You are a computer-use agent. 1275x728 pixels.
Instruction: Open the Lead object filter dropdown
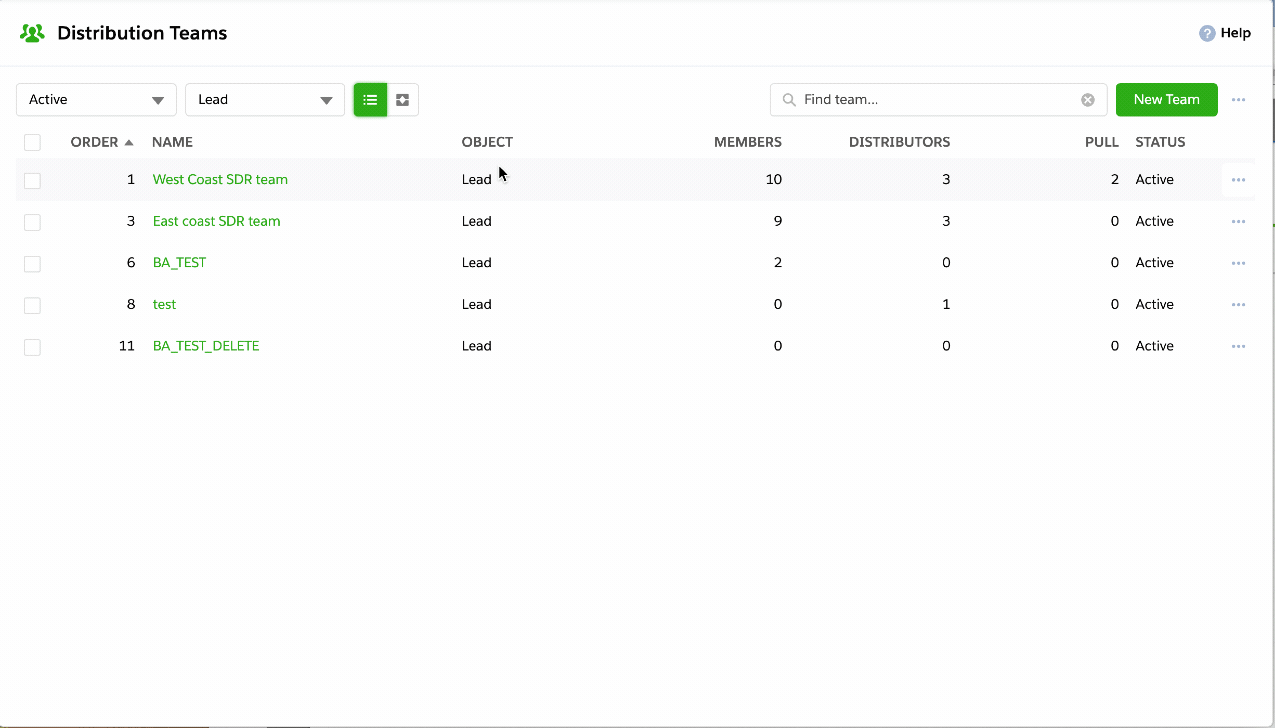[265, 100]
